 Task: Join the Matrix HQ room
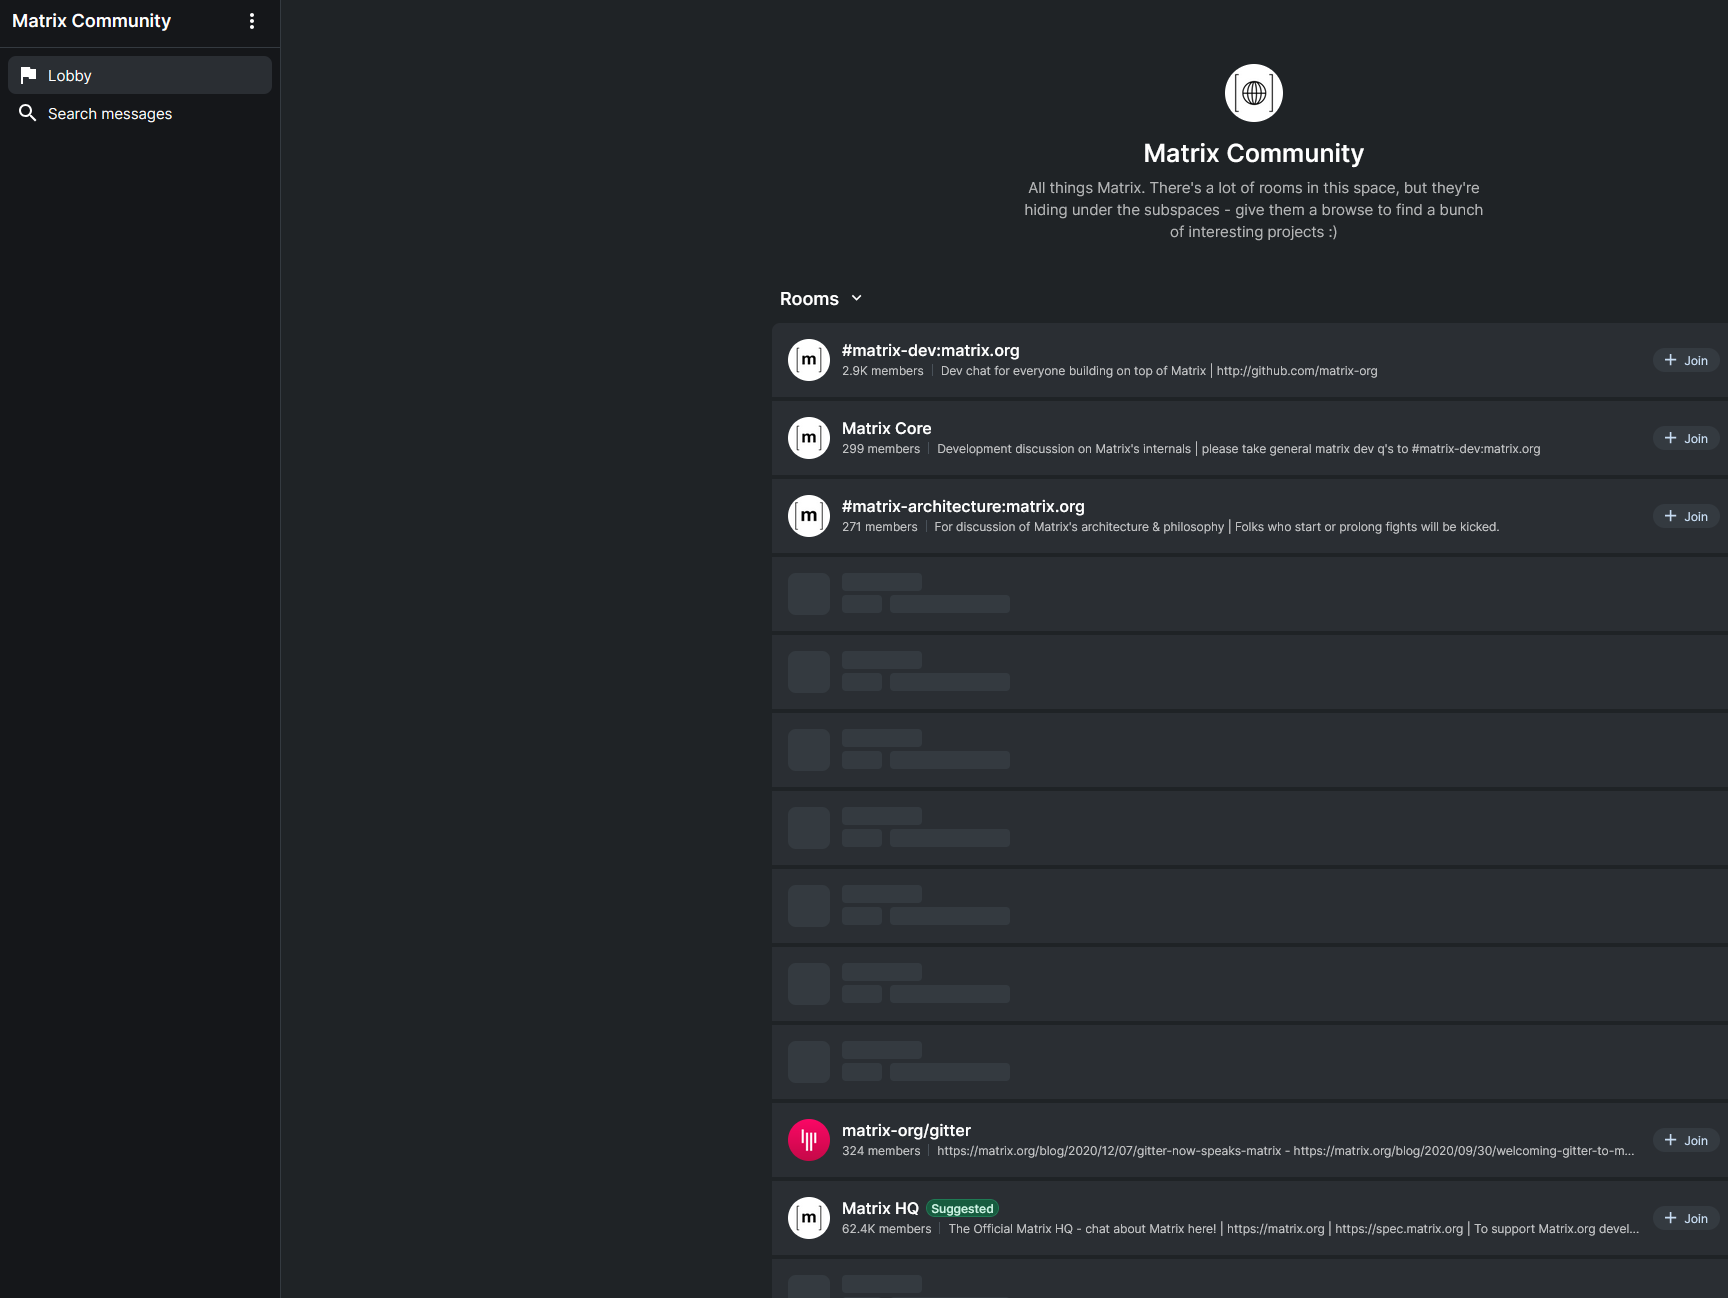[1686, 1218]
